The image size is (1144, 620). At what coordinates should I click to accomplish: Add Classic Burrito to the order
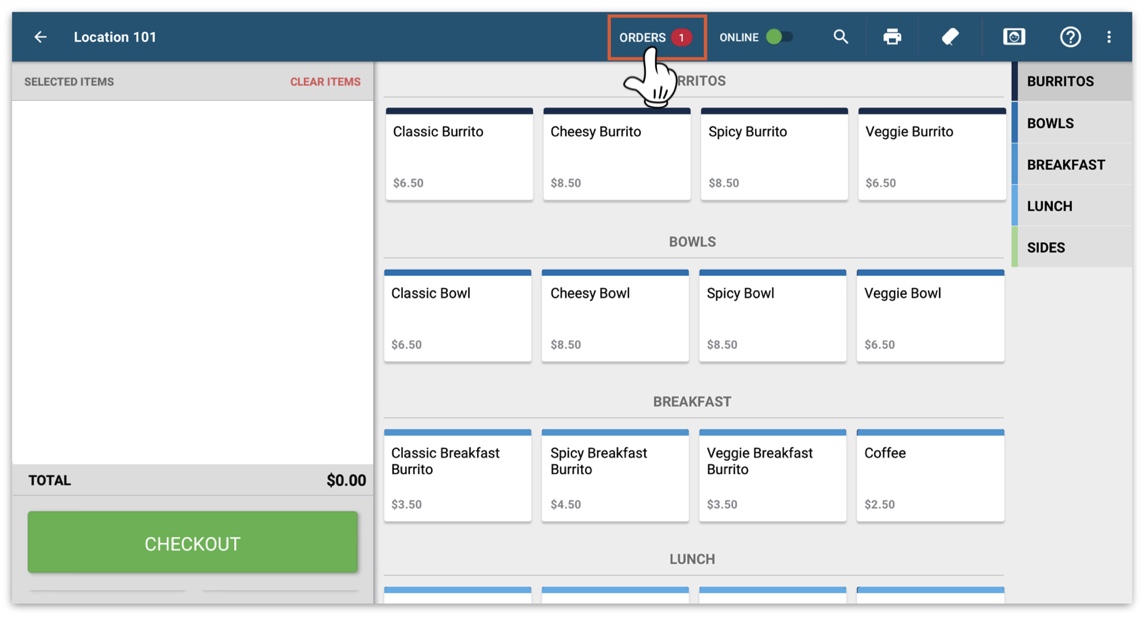tap(459, 154)
